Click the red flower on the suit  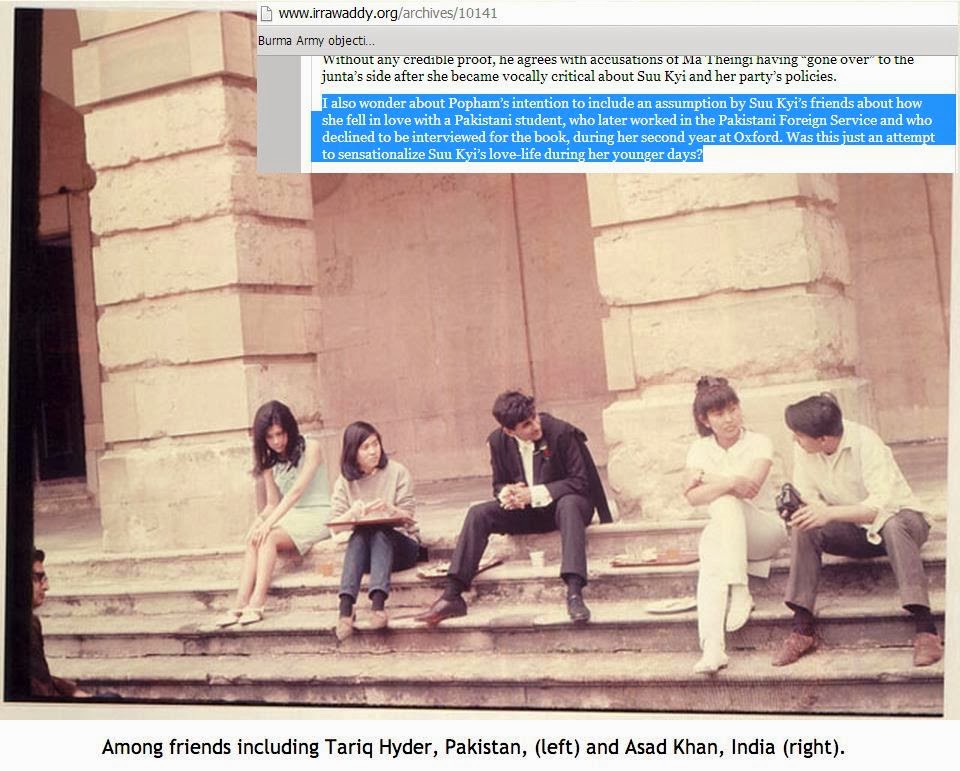(x=545, y=453)
